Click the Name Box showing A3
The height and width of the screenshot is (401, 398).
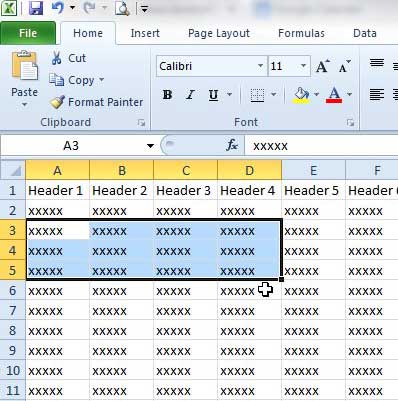pyautogui.click(x=71, y=146)
